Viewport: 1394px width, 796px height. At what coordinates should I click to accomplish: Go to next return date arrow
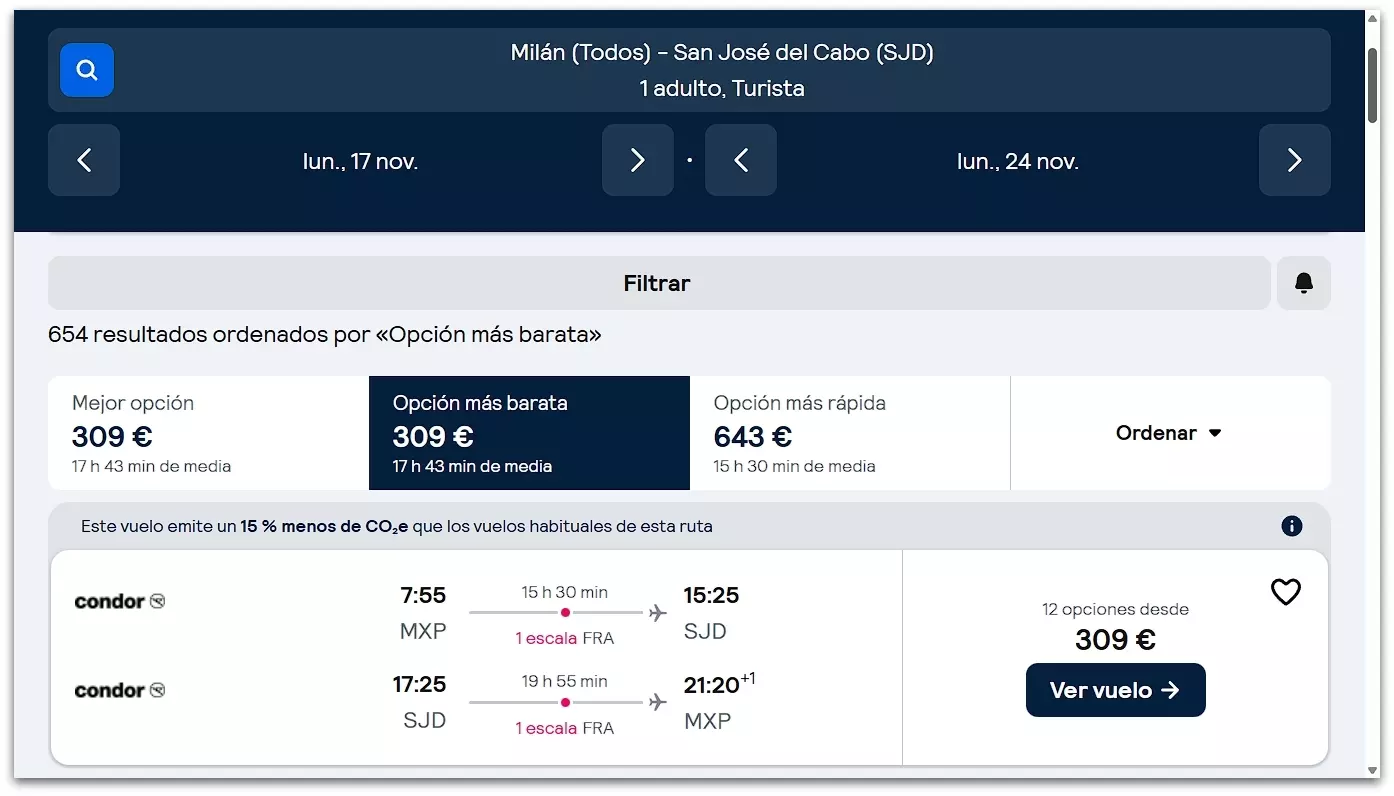(1294, 160)
